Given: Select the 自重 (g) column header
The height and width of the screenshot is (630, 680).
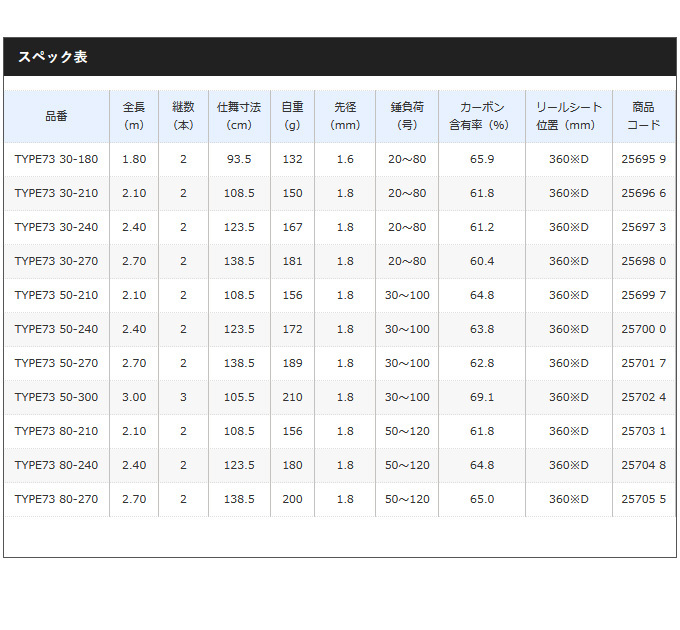Looking at the screenshot, I should pyautogui.click(x=292, y=116).
